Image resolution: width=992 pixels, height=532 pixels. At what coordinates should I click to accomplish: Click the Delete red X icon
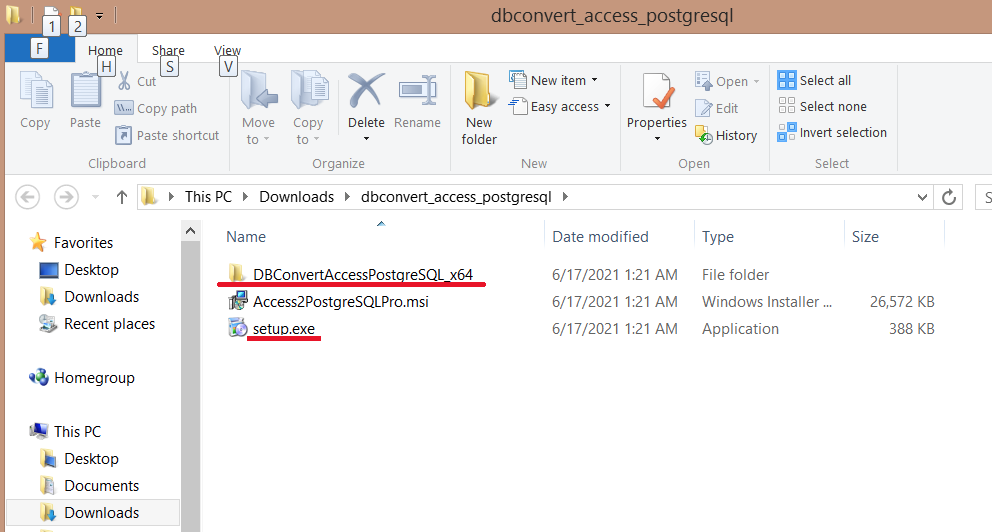click(366, 90)
